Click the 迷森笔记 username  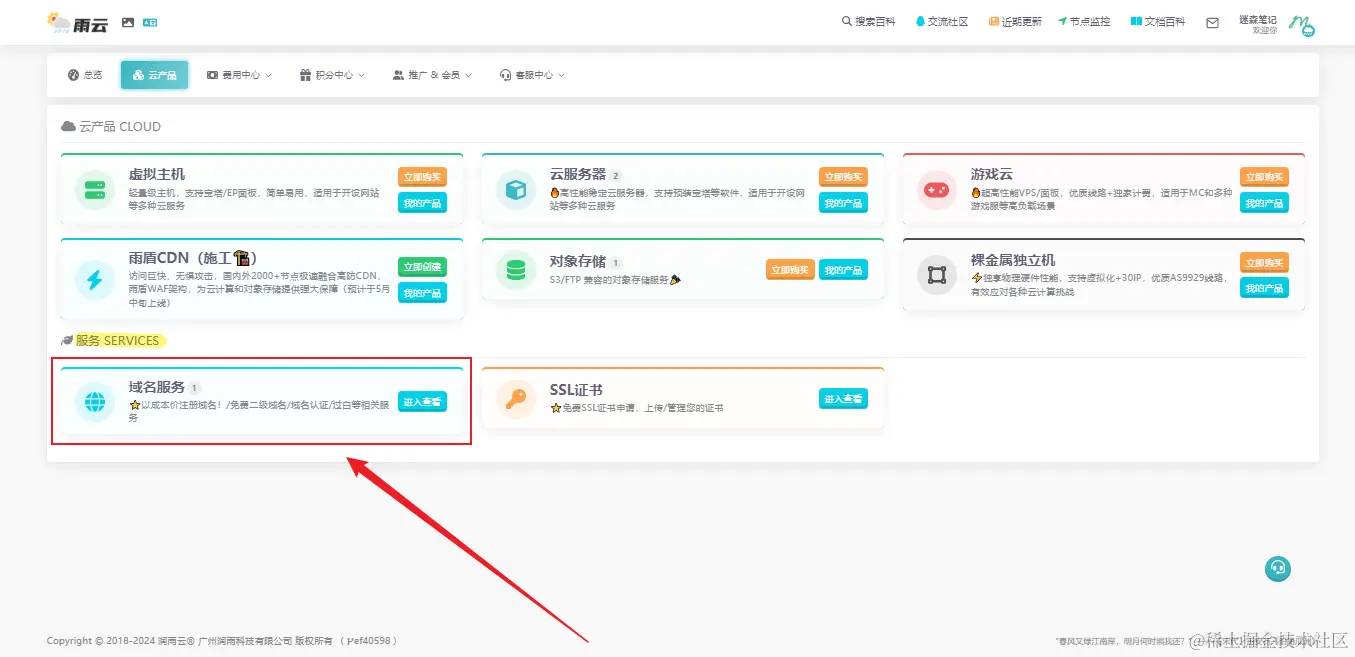pos(1258,19)
